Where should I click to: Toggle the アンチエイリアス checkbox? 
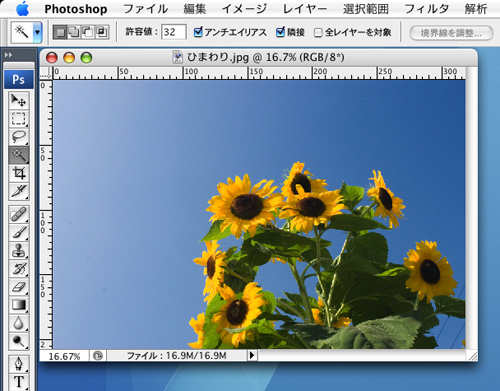click(198, 32)
